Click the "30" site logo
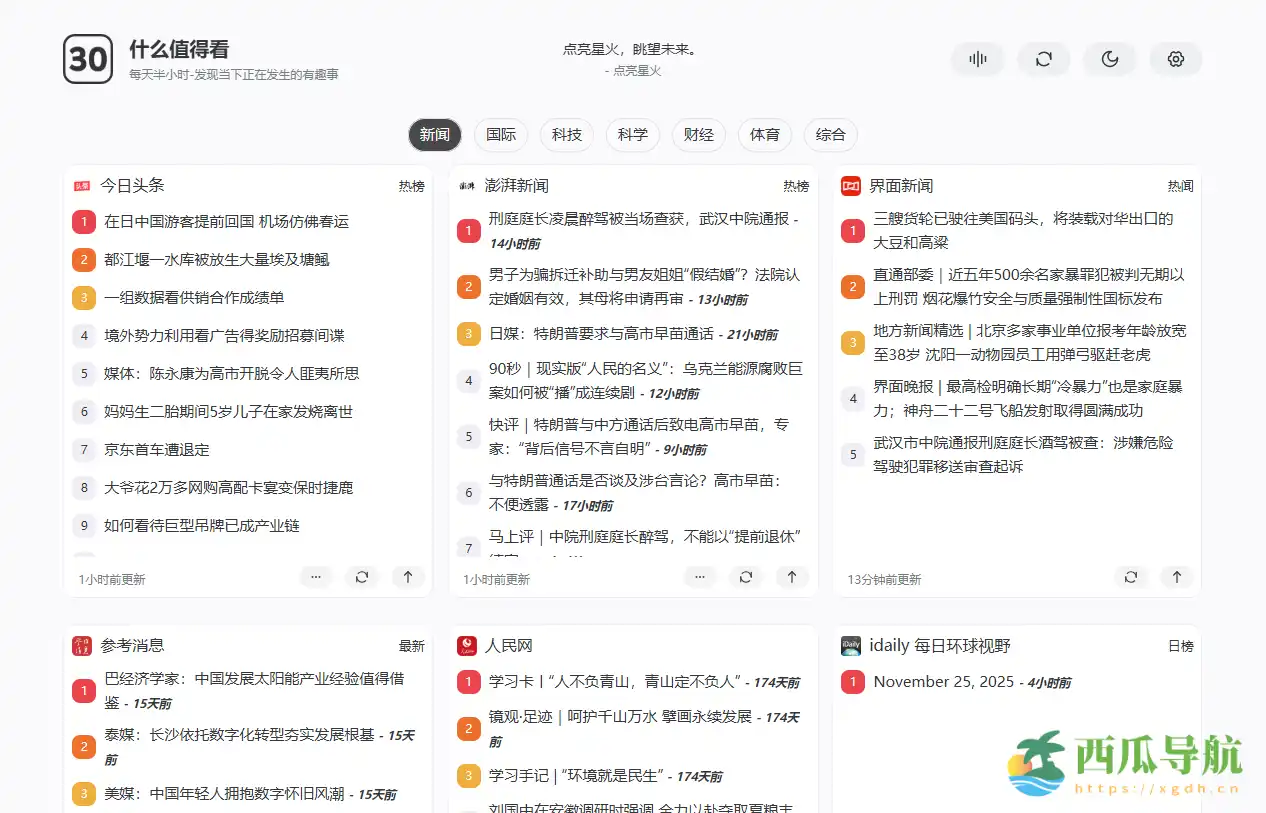The height and width of the screenshot is (813, 1266). [88, 59]
